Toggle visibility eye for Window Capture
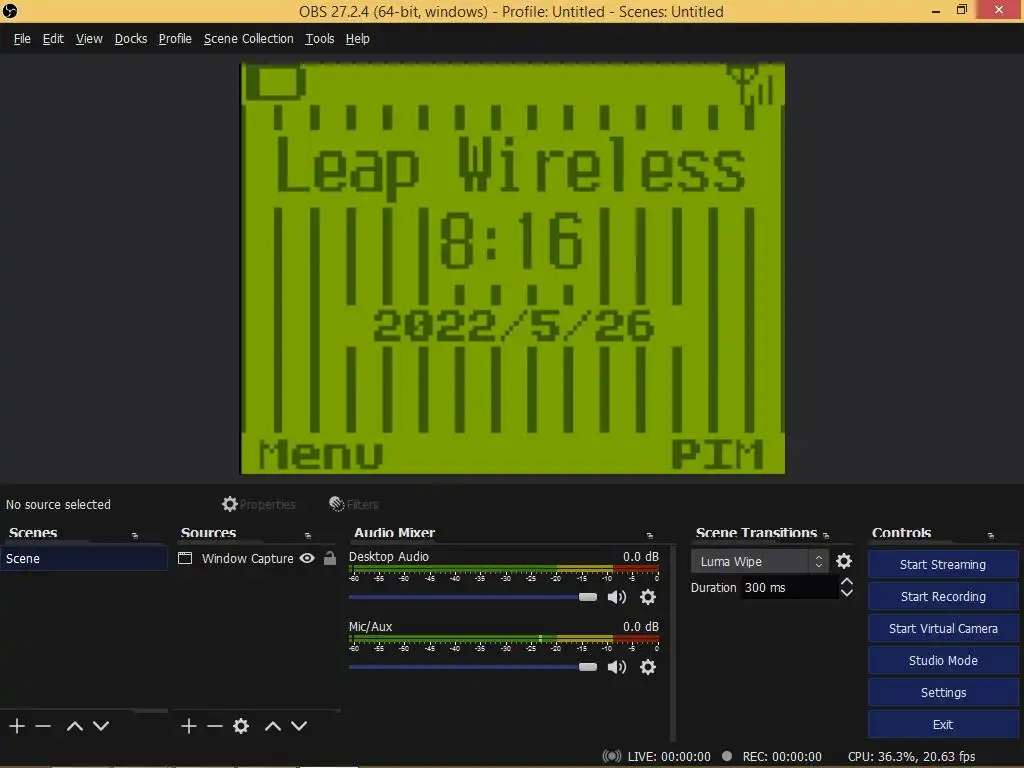Image resolution: width=1024 pixels, height=768 pixels. coord(307,558)
